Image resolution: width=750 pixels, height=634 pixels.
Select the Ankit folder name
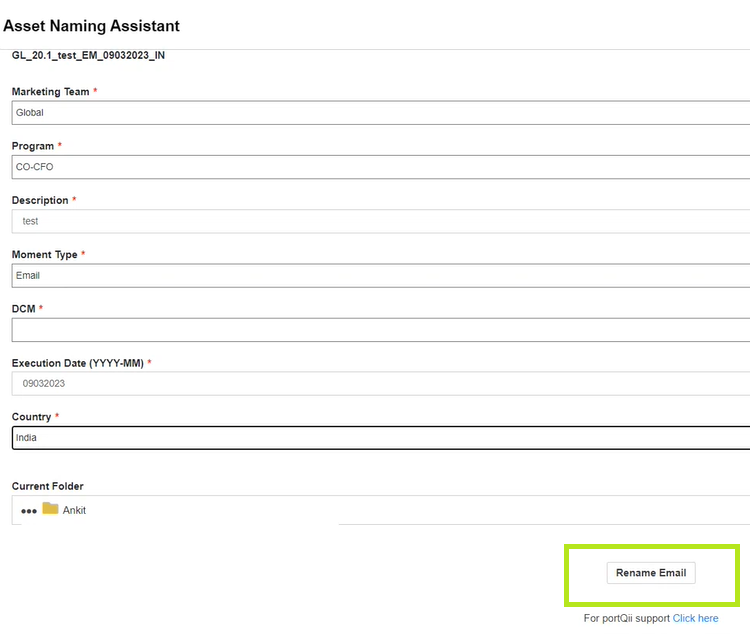[74, 510]
